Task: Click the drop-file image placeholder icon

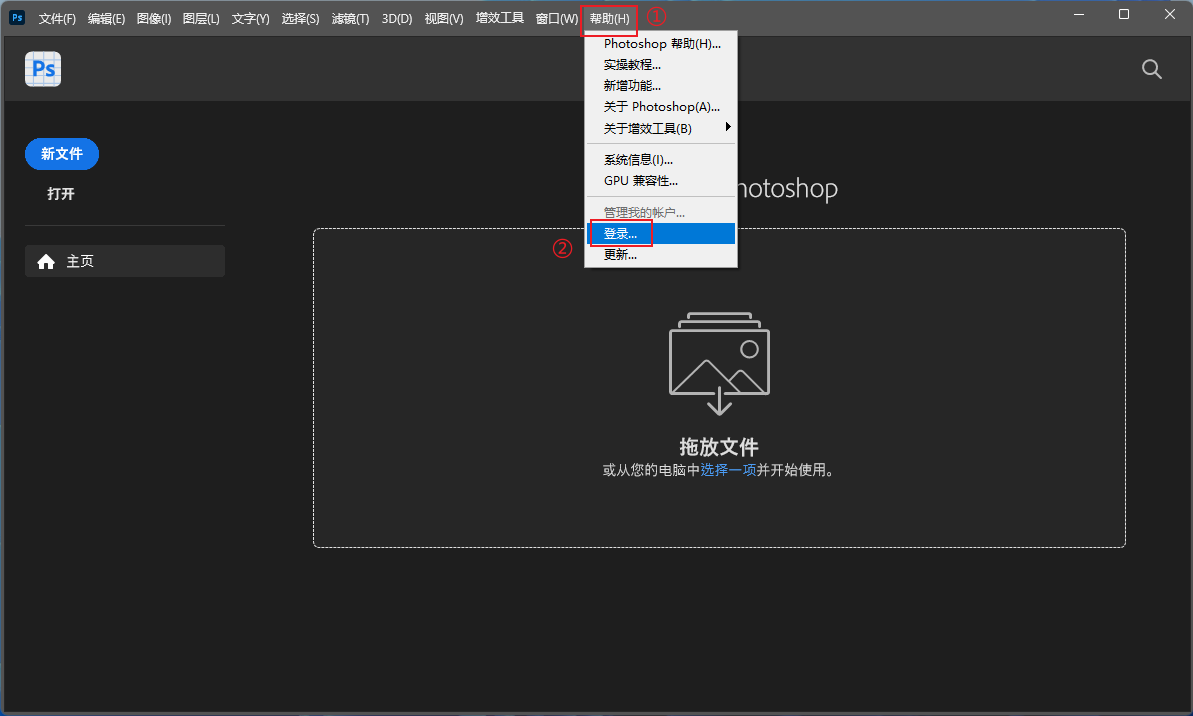Action: click(x=719, y=363)
